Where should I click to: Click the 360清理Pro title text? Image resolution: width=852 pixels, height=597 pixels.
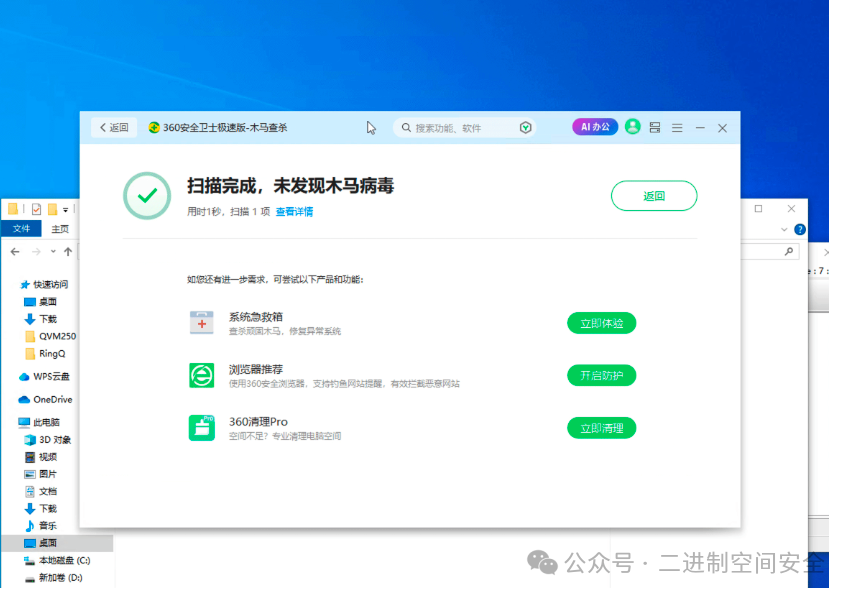pyautogui.click(x=258, y=422)
